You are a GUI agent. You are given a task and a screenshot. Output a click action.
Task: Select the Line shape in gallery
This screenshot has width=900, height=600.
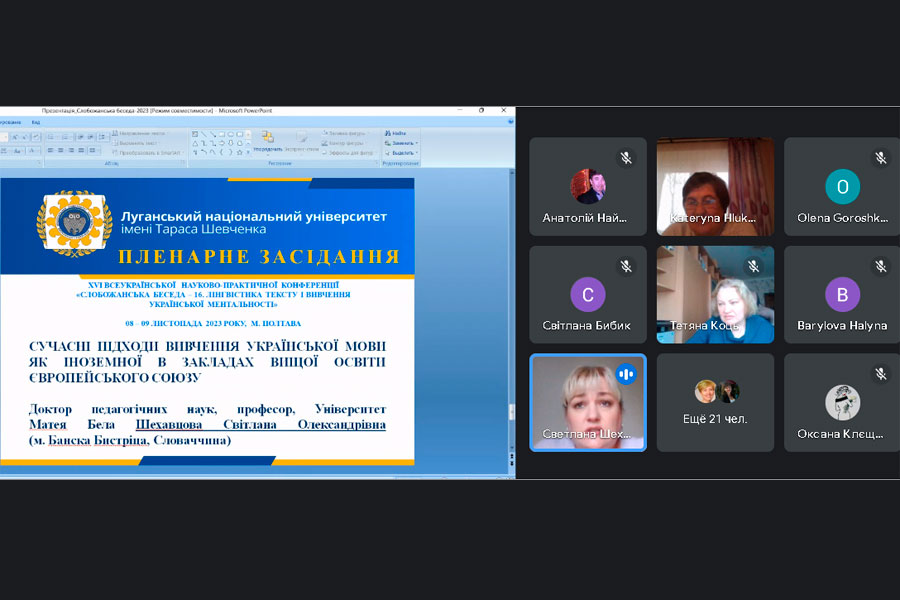(x=204, y=134)
